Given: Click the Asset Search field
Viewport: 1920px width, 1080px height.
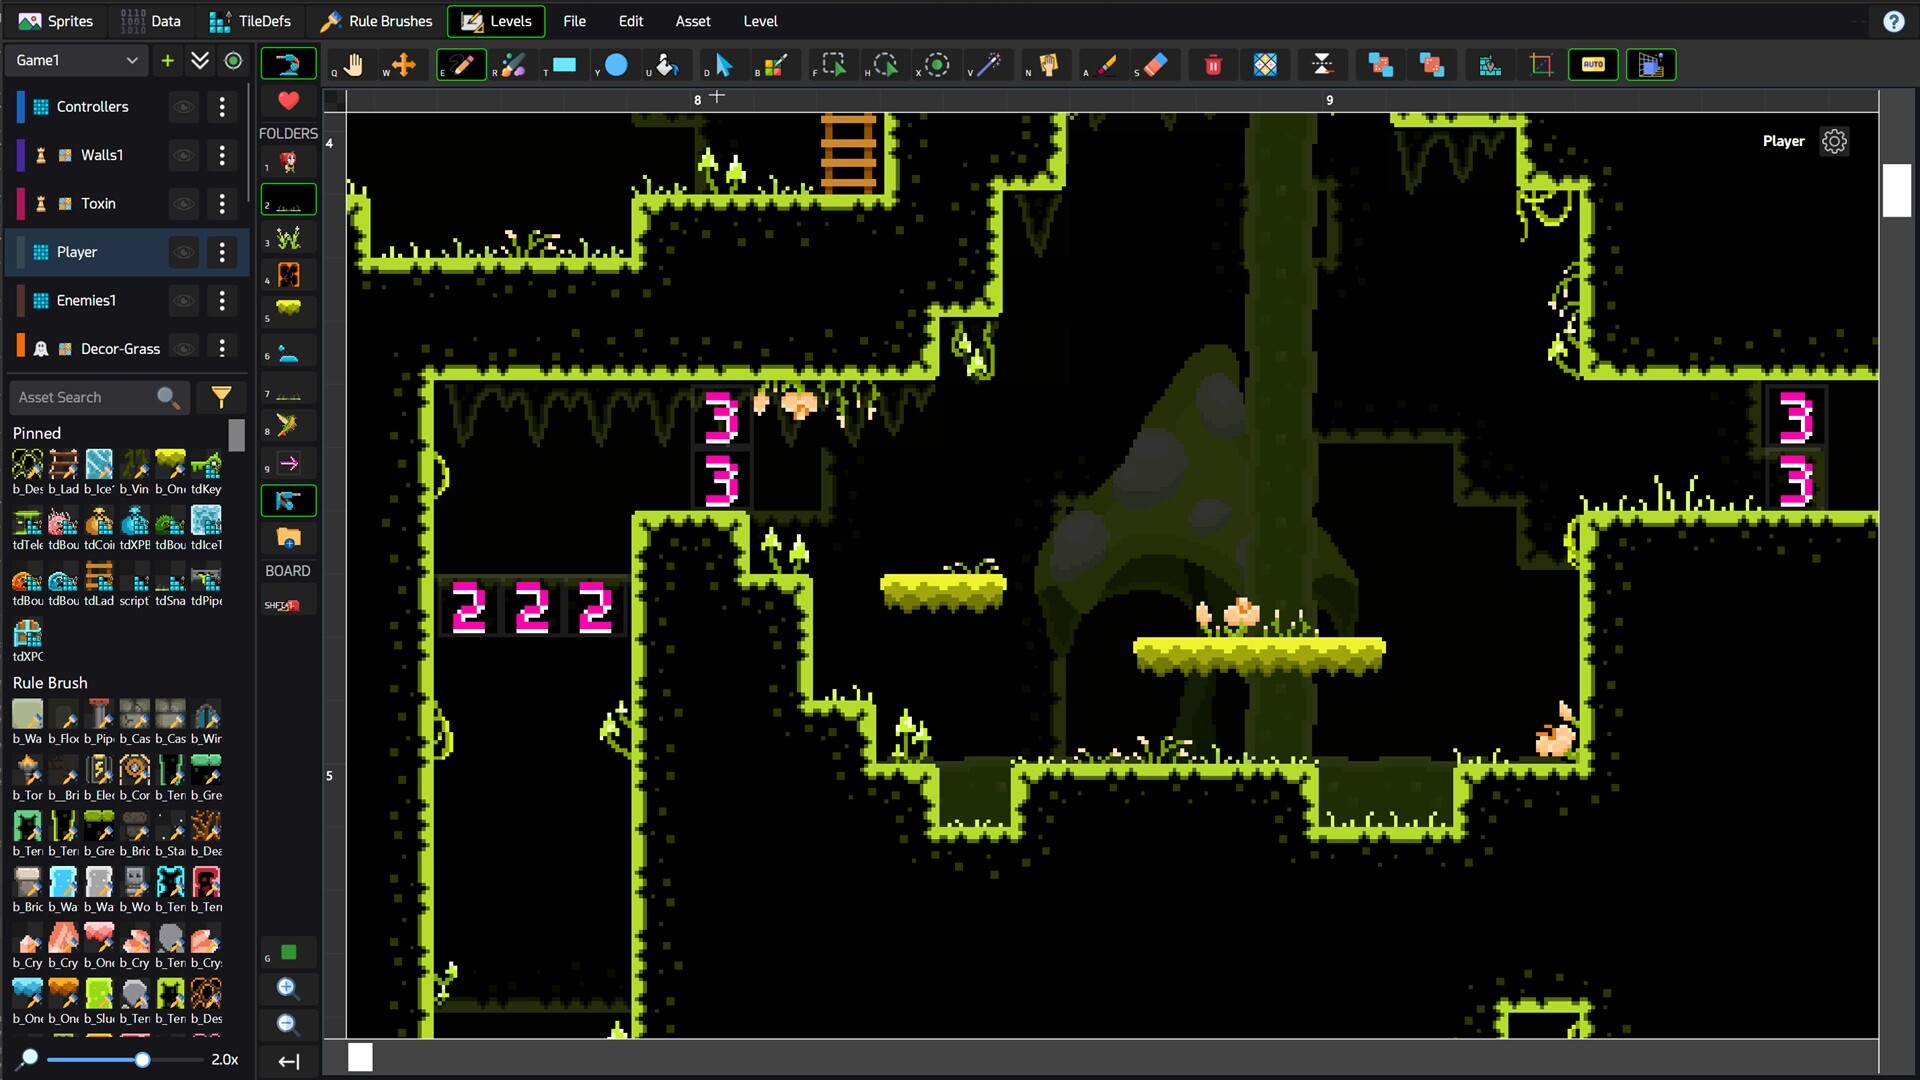Looking at the screenshot, I should pyautogui.click(x=85, y=397).
